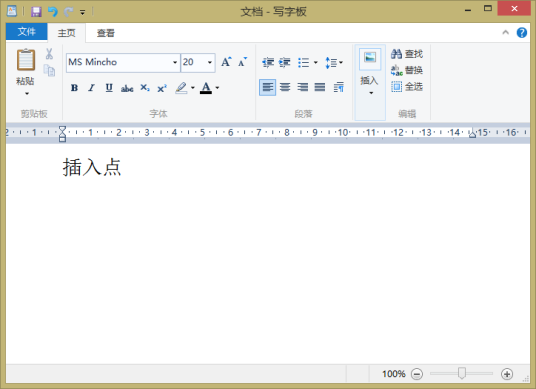Click the Grow font size icon
The height and width of the screenshot is (389, 536).
coord(226,62)
